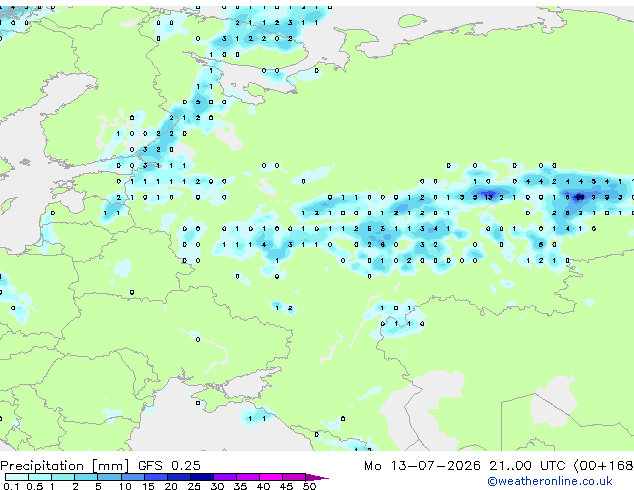Open the weatheronline.co.uk copyright link
This screenshot has height=490, width=634.
tap(549, 481)
